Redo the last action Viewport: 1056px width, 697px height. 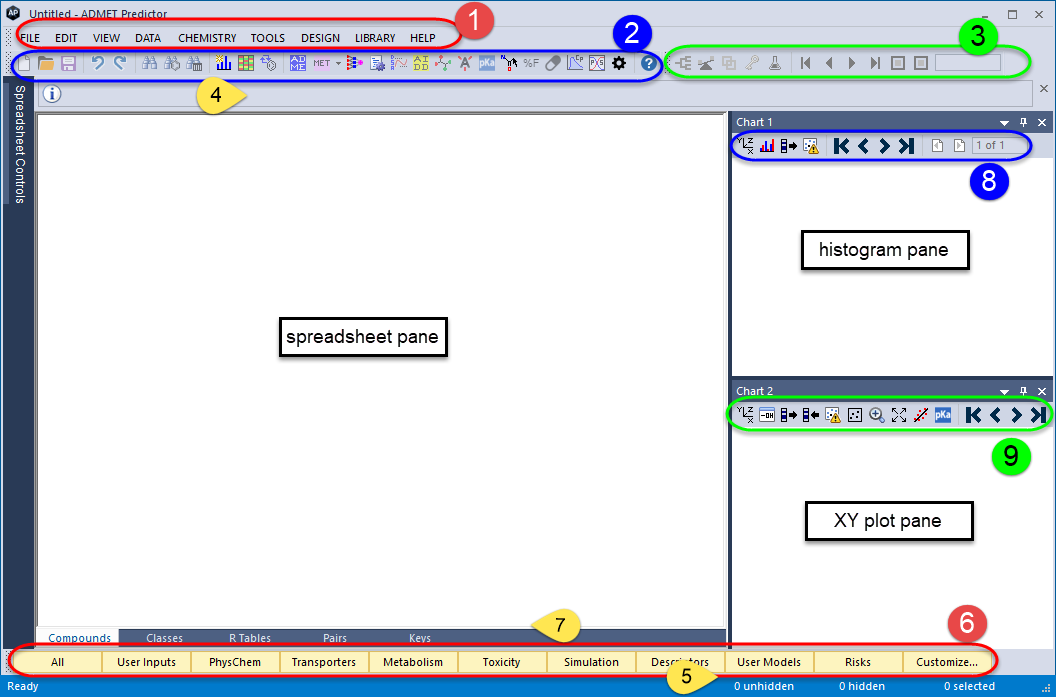pos(120,63)
